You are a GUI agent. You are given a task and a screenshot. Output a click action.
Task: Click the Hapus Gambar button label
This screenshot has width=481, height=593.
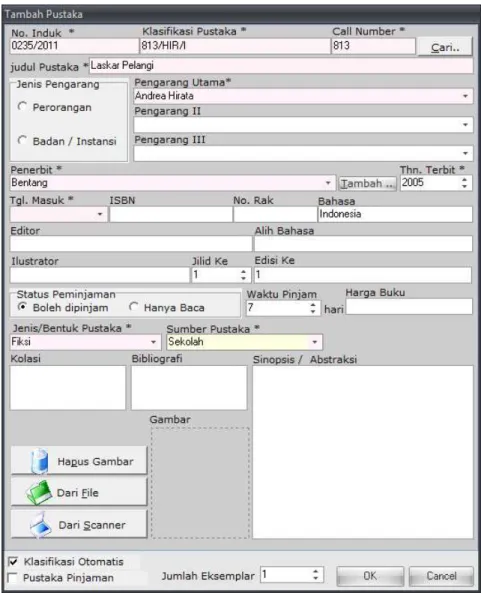[95, 461]
